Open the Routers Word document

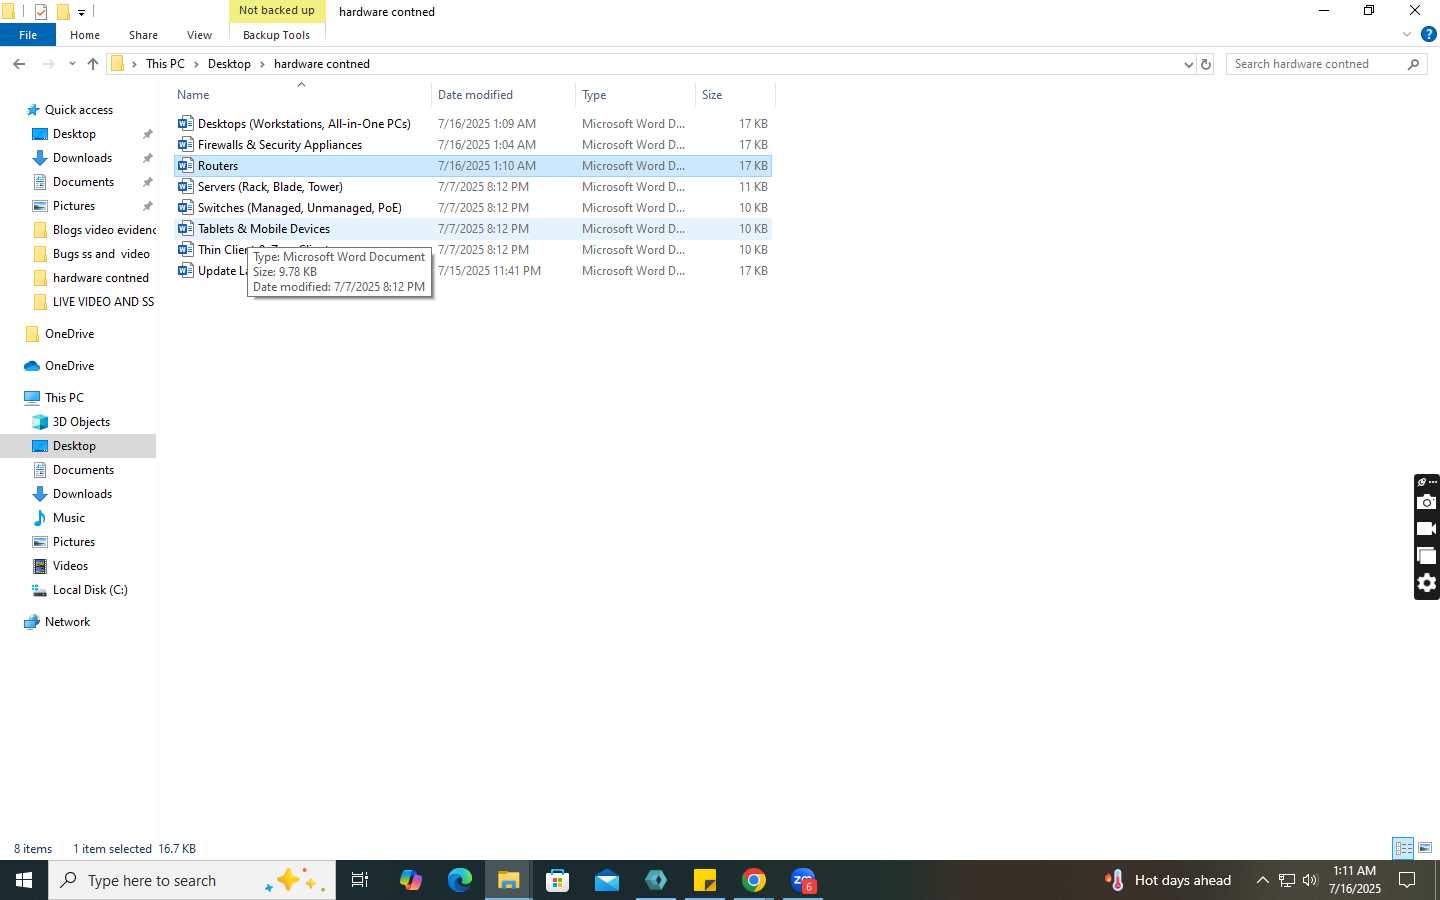pos(473,166)
